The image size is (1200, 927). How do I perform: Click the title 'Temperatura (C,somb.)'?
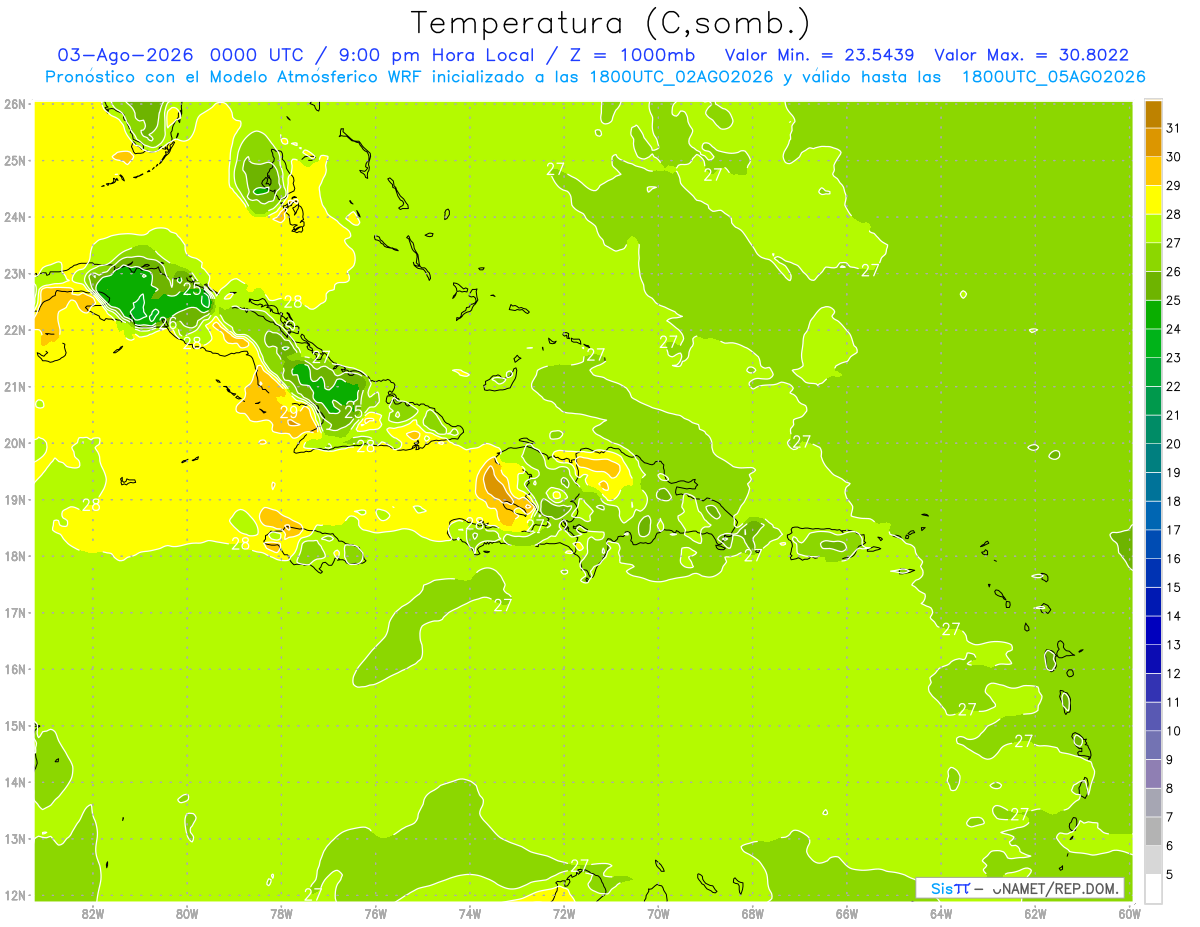pos(611,23)
